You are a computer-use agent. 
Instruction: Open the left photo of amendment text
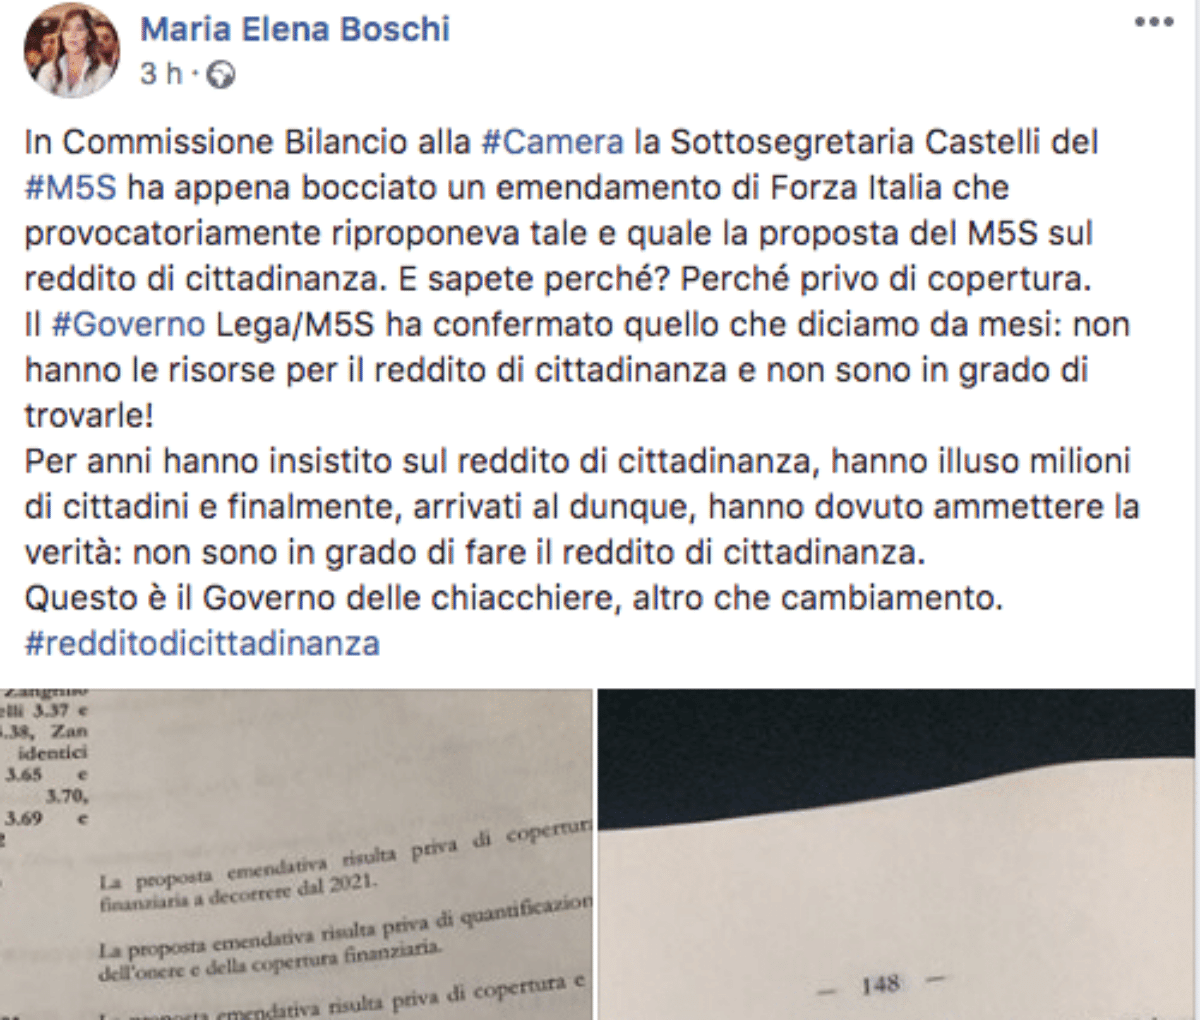coord(296,854)
